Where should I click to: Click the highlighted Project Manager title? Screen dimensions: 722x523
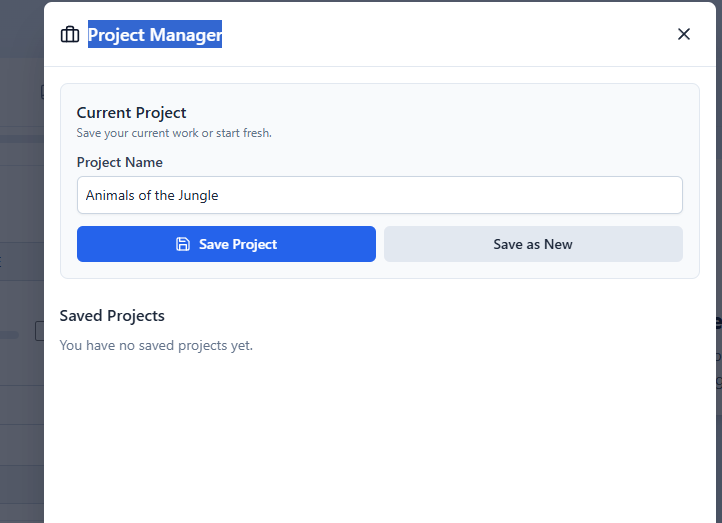tap(155, 35)
